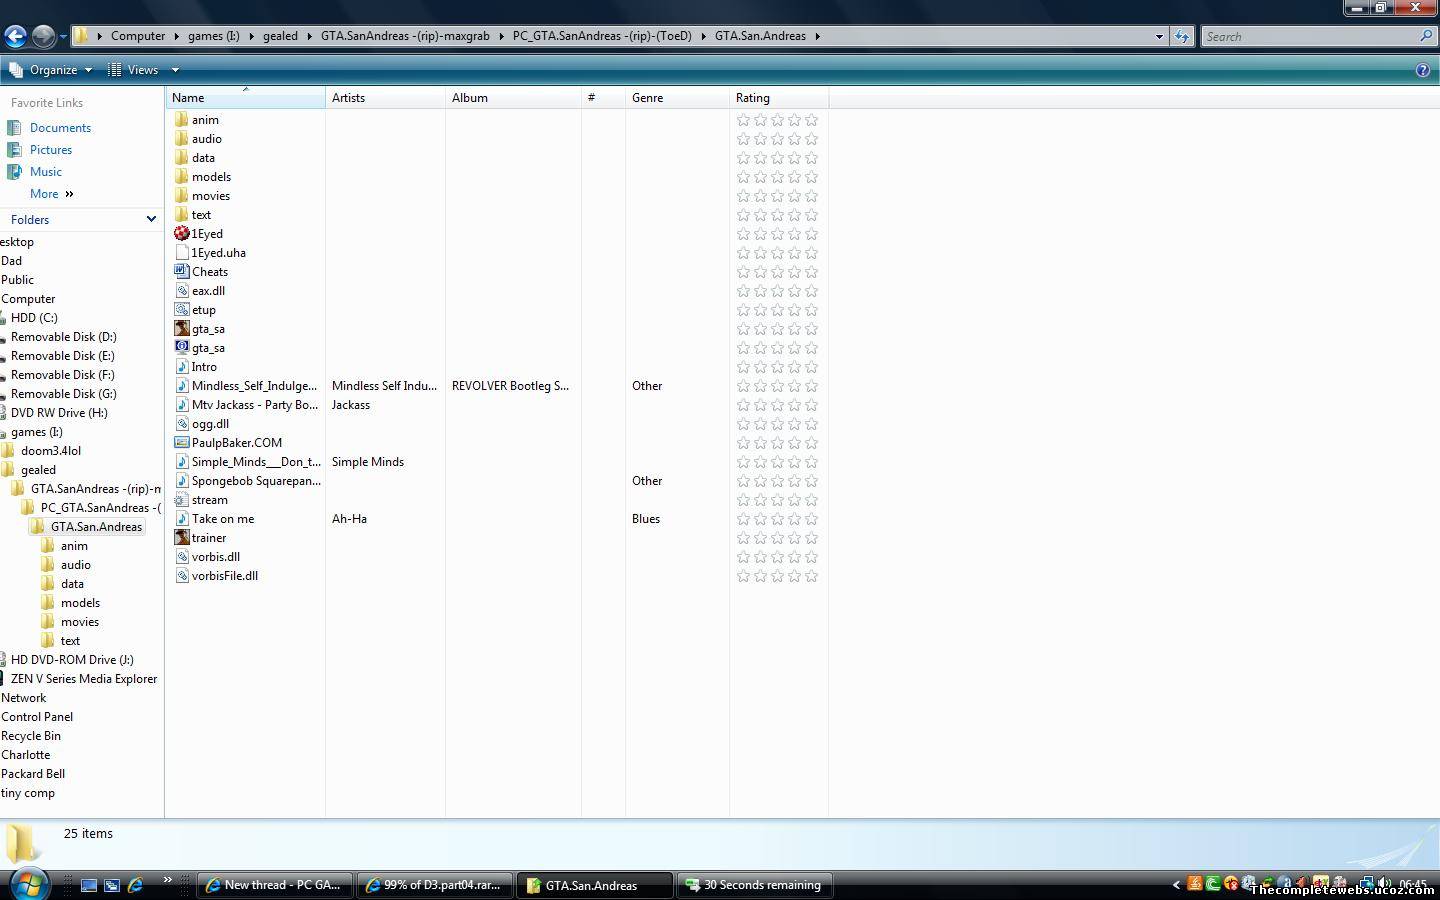This screenshot has width=1440, height=900.
Task: Expand breadcrumb arrow after GTA.San.Andreas
Action: pyautogui.click(x=818, y=36)
